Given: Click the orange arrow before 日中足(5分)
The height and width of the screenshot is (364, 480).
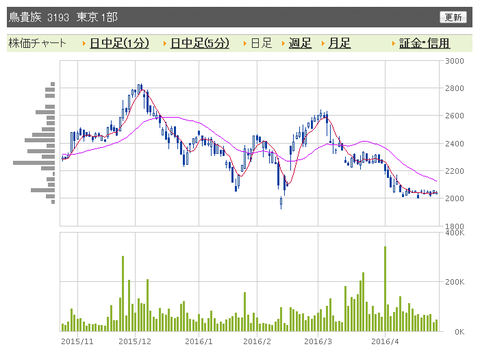Looking at the screenshot, I should tap(165, 43).
